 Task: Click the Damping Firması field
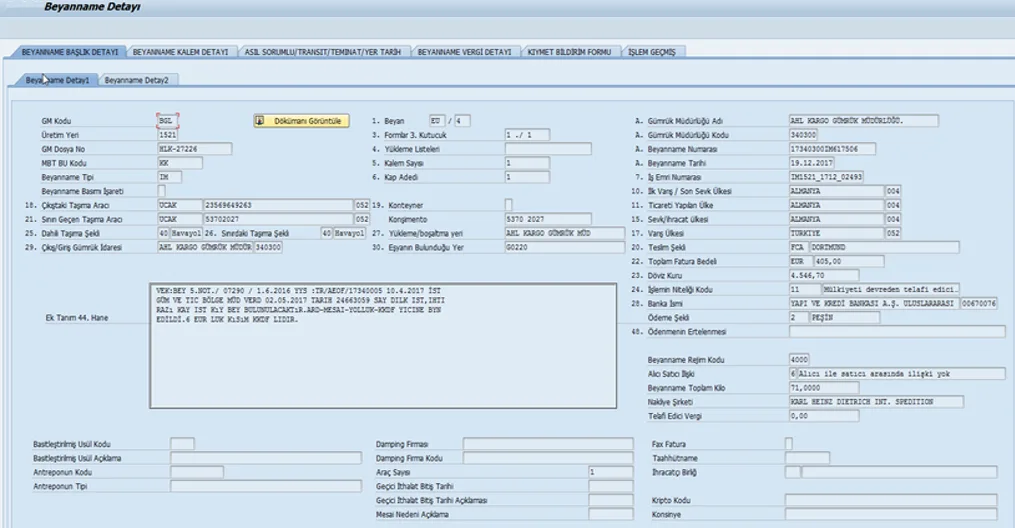(548, 444)
